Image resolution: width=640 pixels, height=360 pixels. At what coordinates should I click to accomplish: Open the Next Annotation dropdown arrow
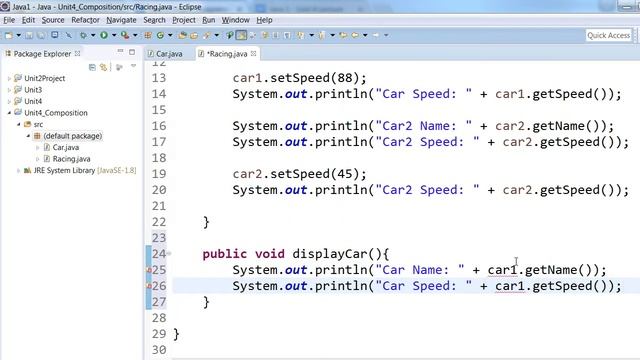click(x=312, y=35)
